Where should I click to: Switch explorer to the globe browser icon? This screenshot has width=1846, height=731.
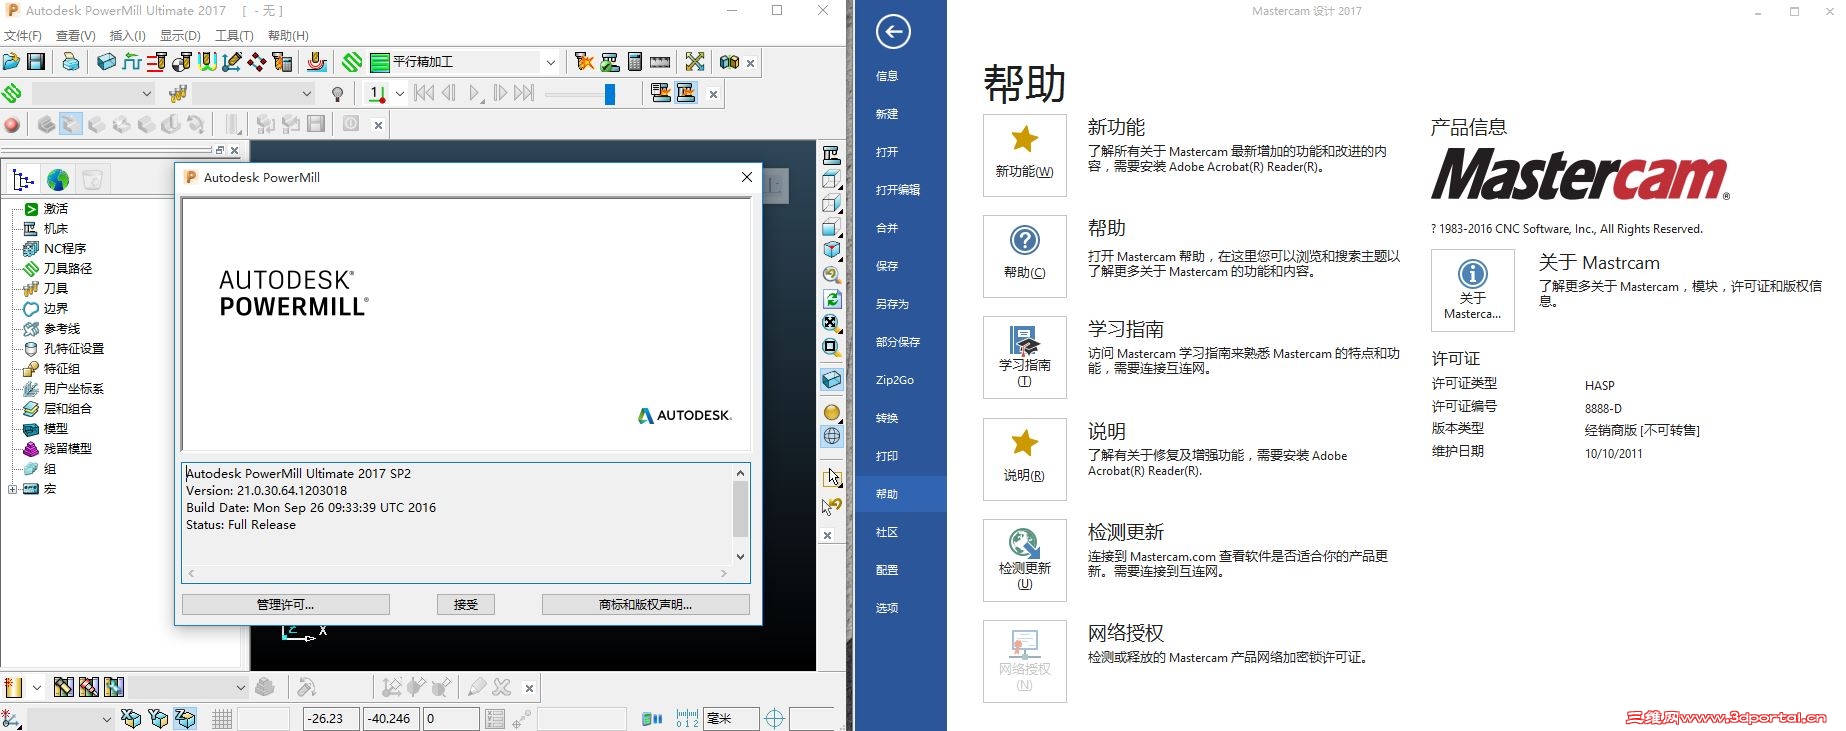coord(58,180)
